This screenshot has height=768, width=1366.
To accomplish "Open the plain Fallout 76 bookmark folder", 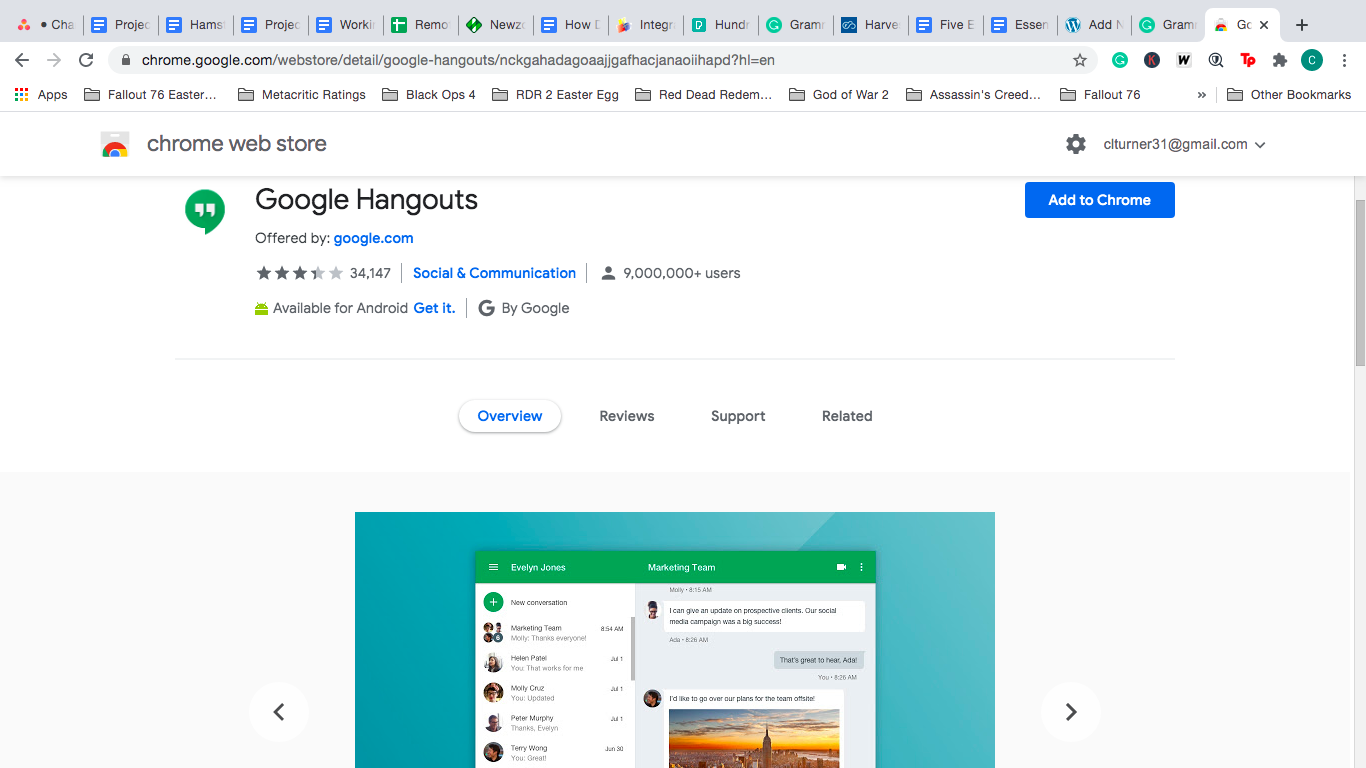I will [1100, 95].
